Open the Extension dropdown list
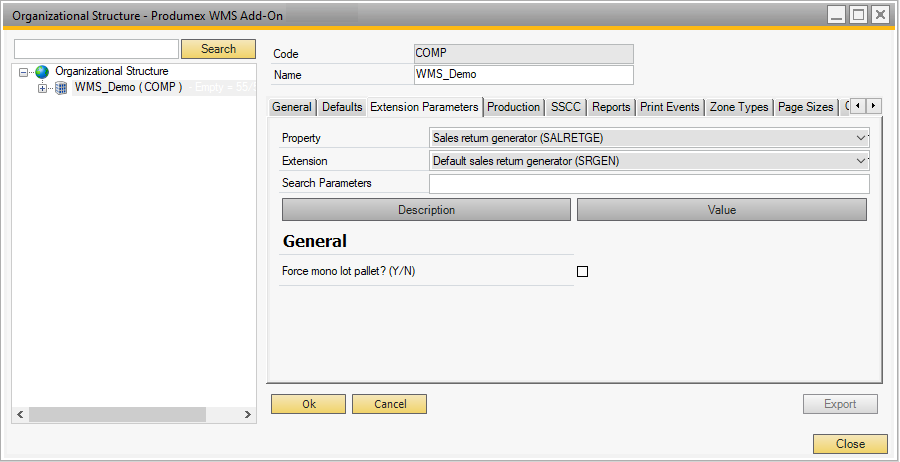Viewport: 900px width, 462px height. pos(862,160)
